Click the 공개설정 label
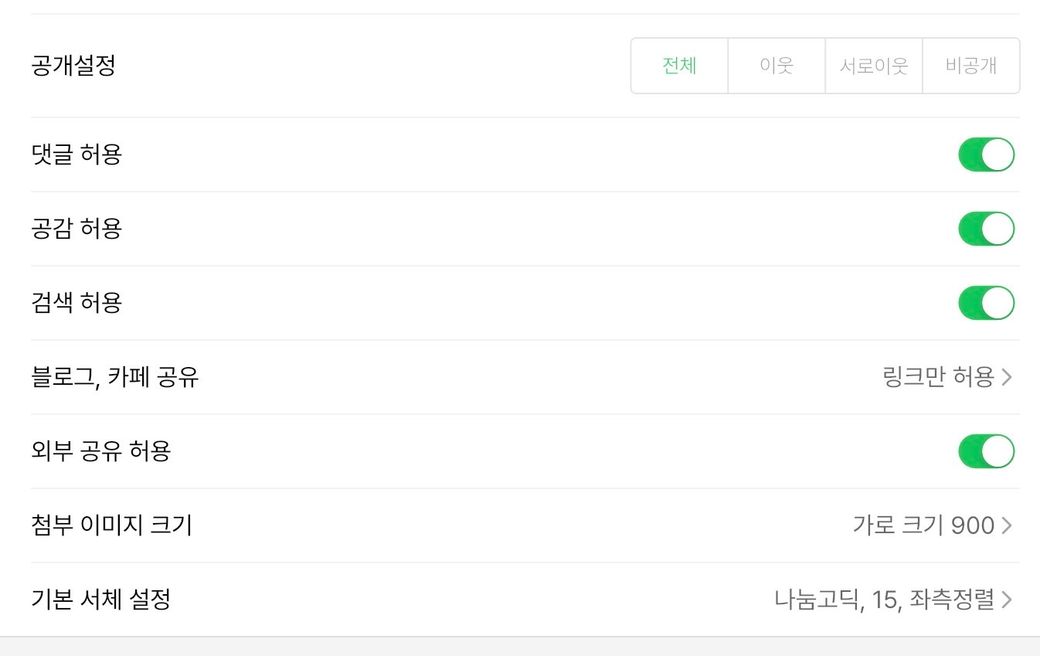 pos(74,66)
